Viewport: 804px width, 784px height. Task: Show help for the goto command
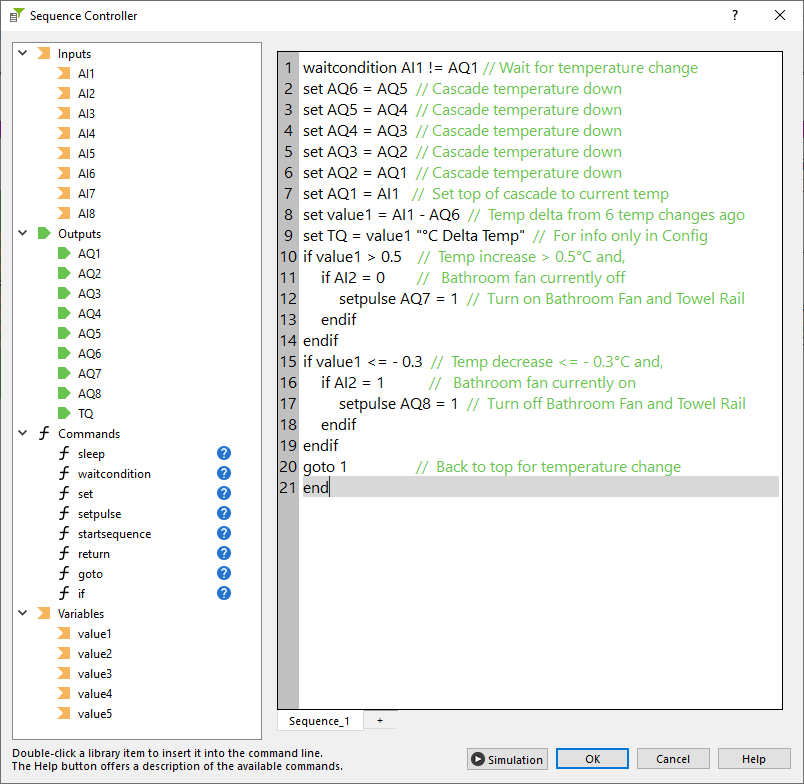[x=224, y=573]
